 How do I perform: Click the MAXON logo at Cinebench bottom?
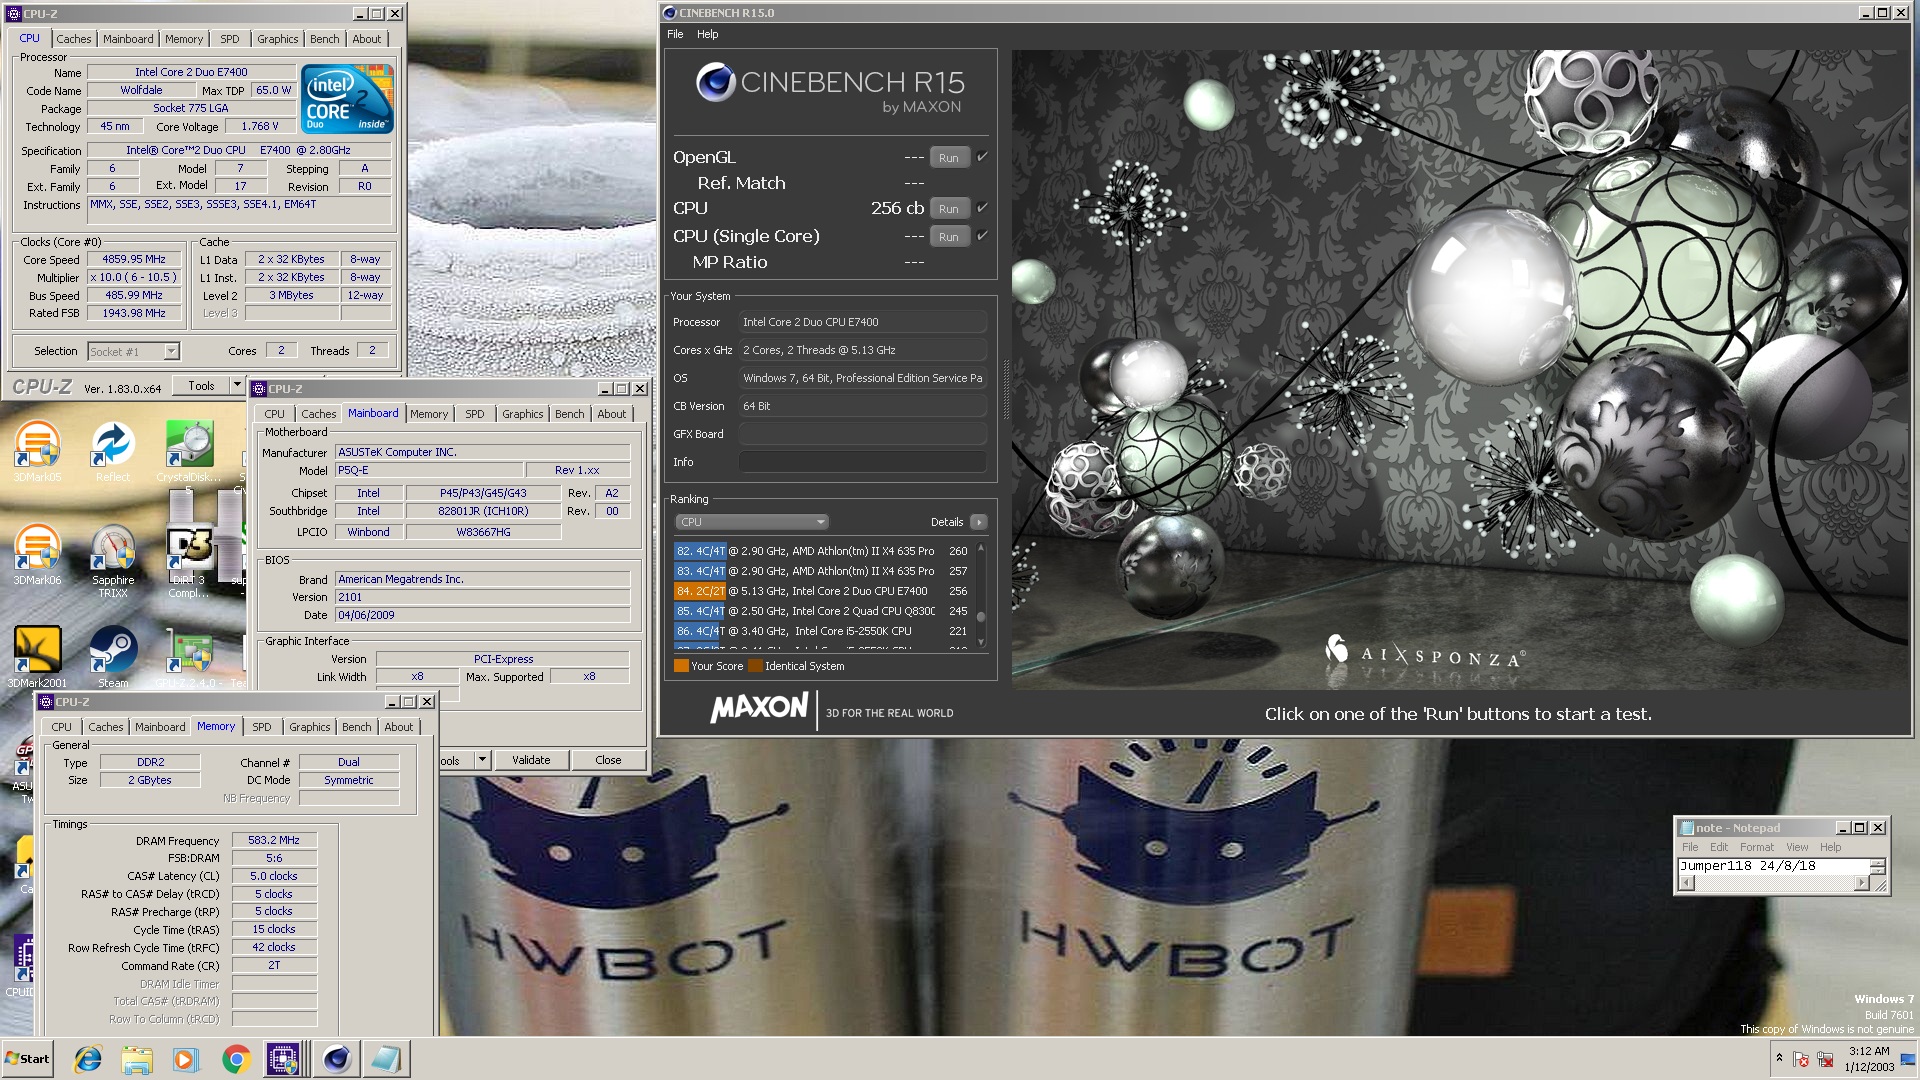(759, 708)
